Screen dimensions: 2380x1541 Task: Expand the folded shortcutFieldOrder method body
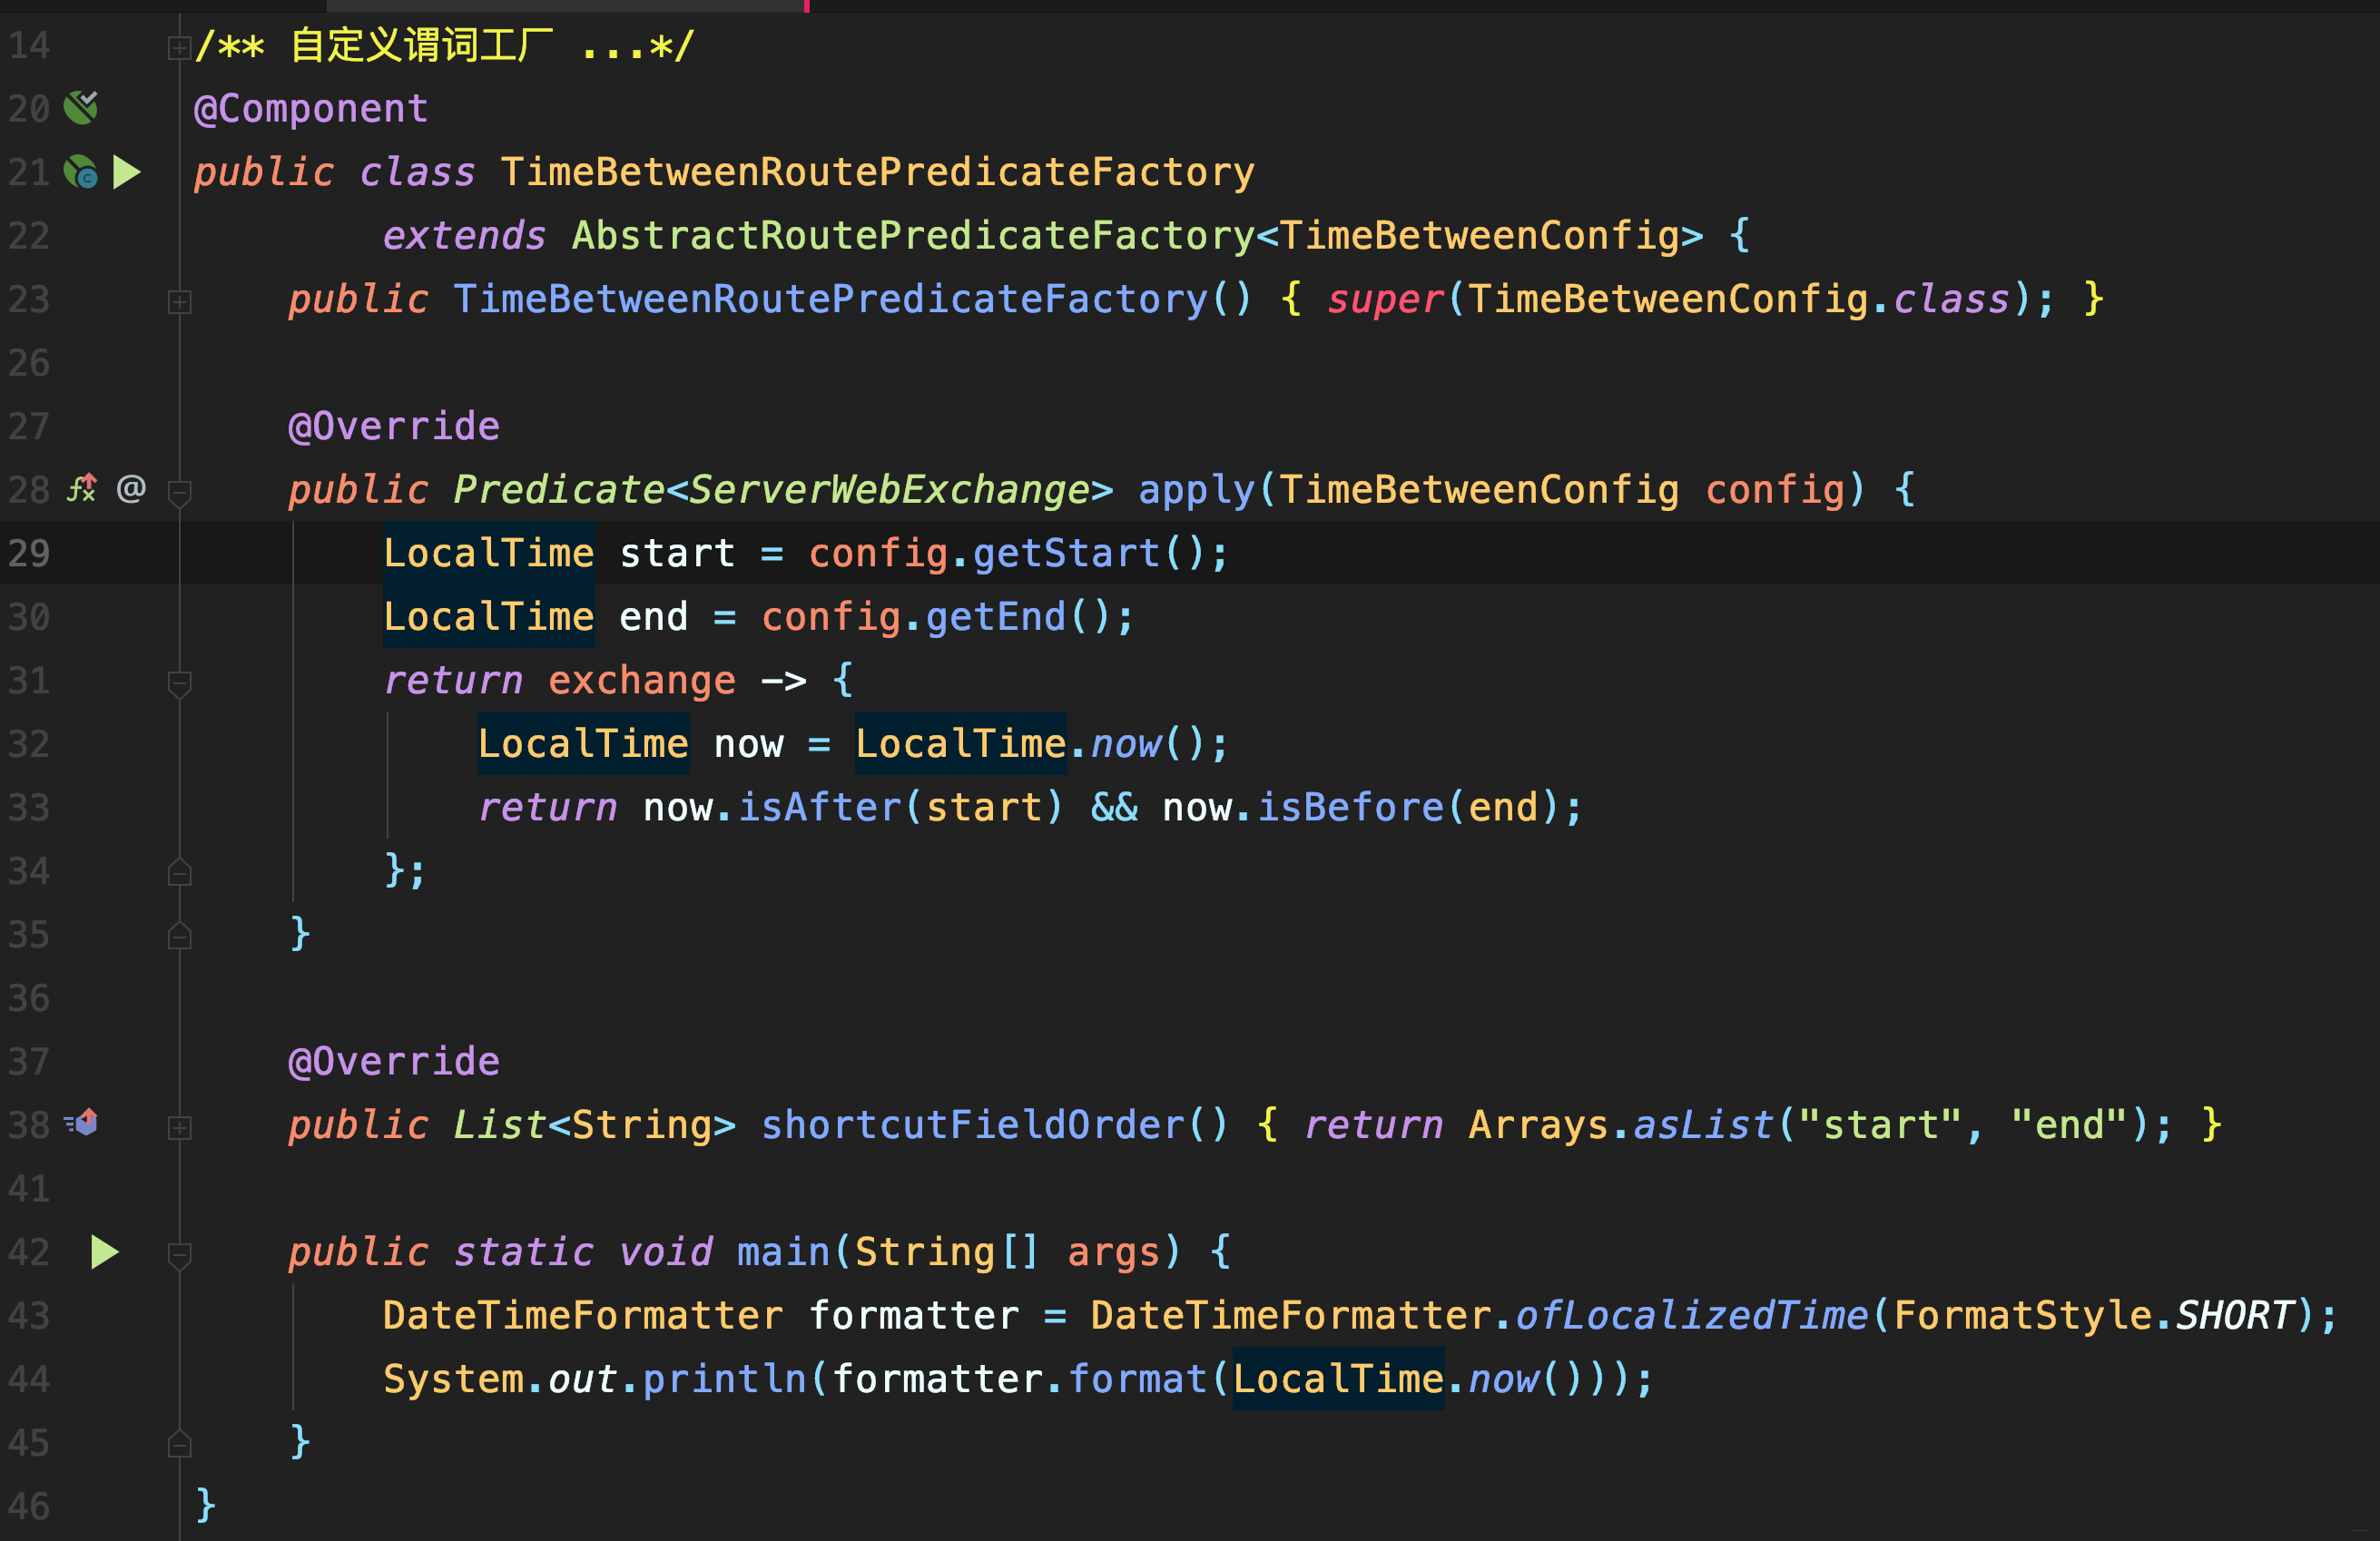tap(179, 1127)
